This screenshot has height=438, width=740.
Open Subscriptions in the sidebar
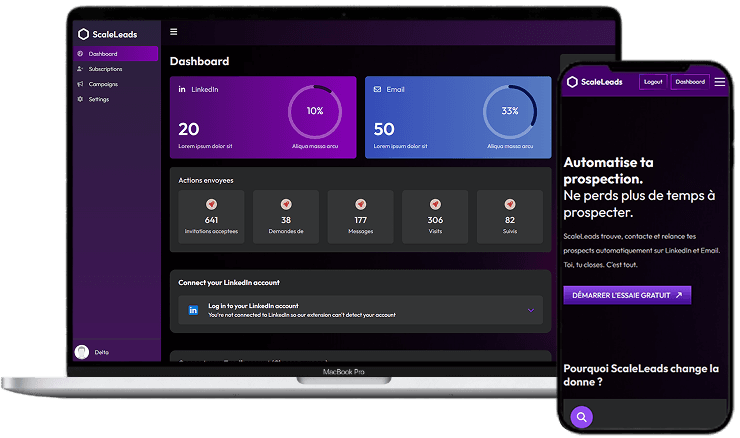(x=105, y=69)
